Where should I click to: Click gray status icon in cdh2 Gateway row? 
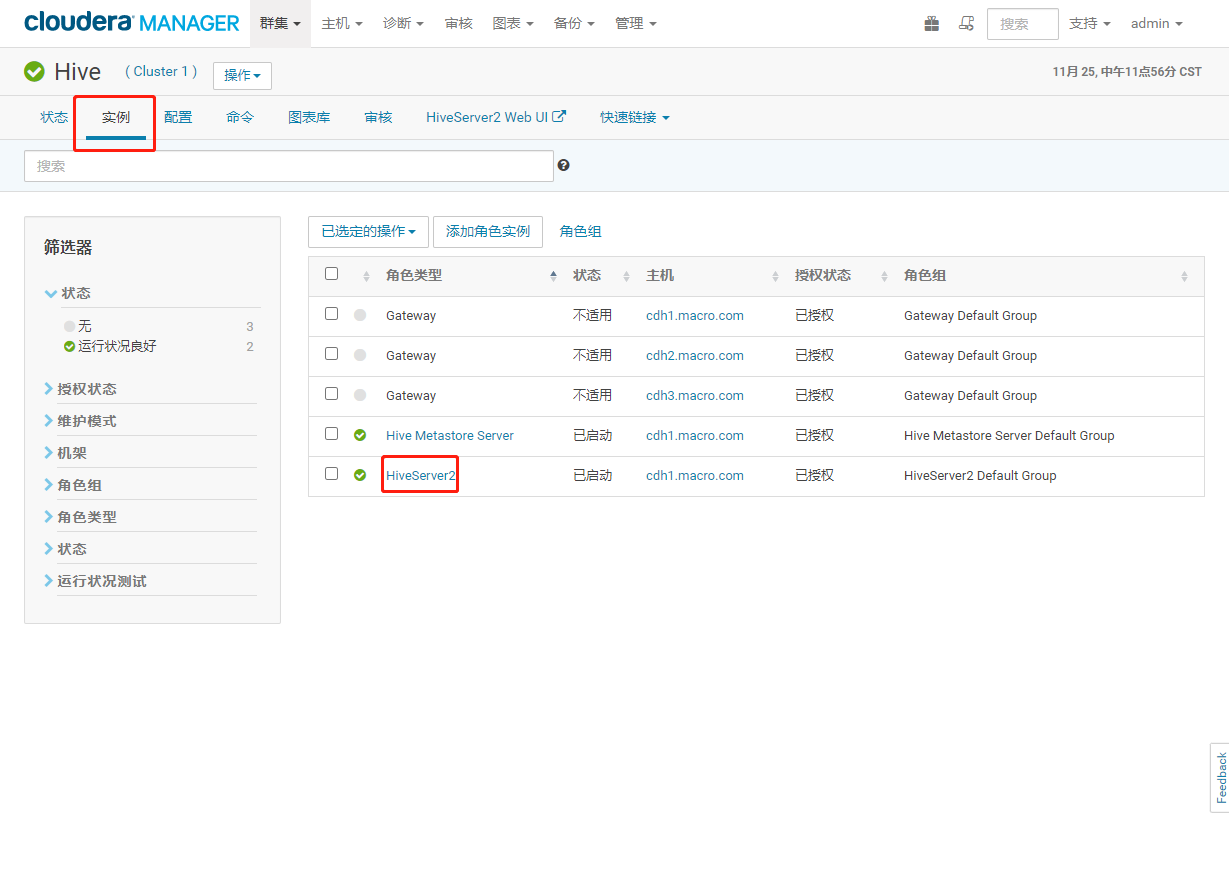pos(360,355)
